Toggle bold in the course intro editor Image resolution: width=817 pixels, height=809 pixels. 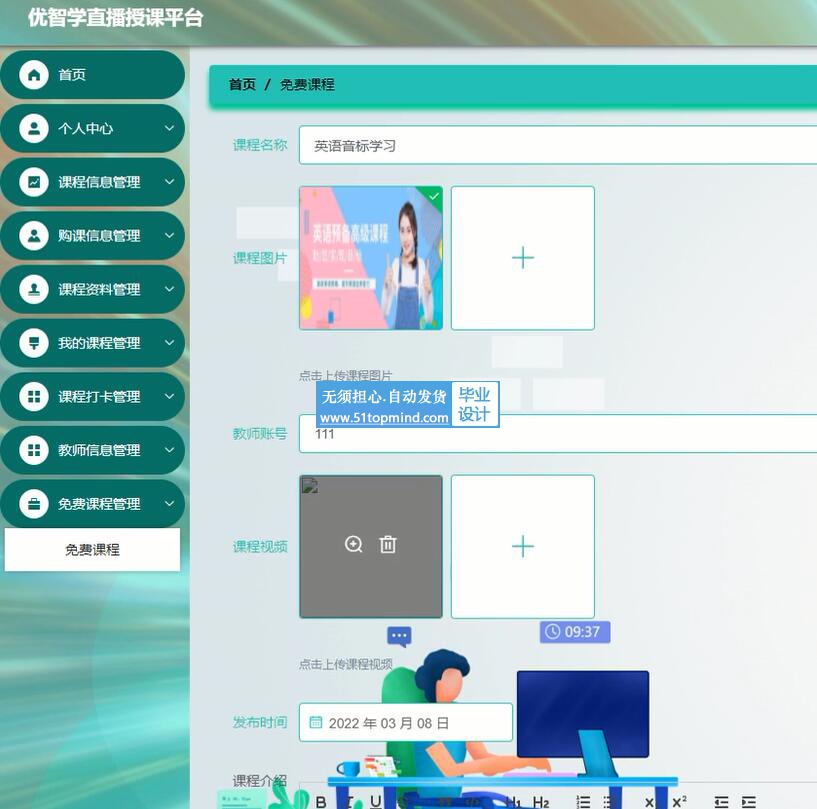click(x=321, y=802)
